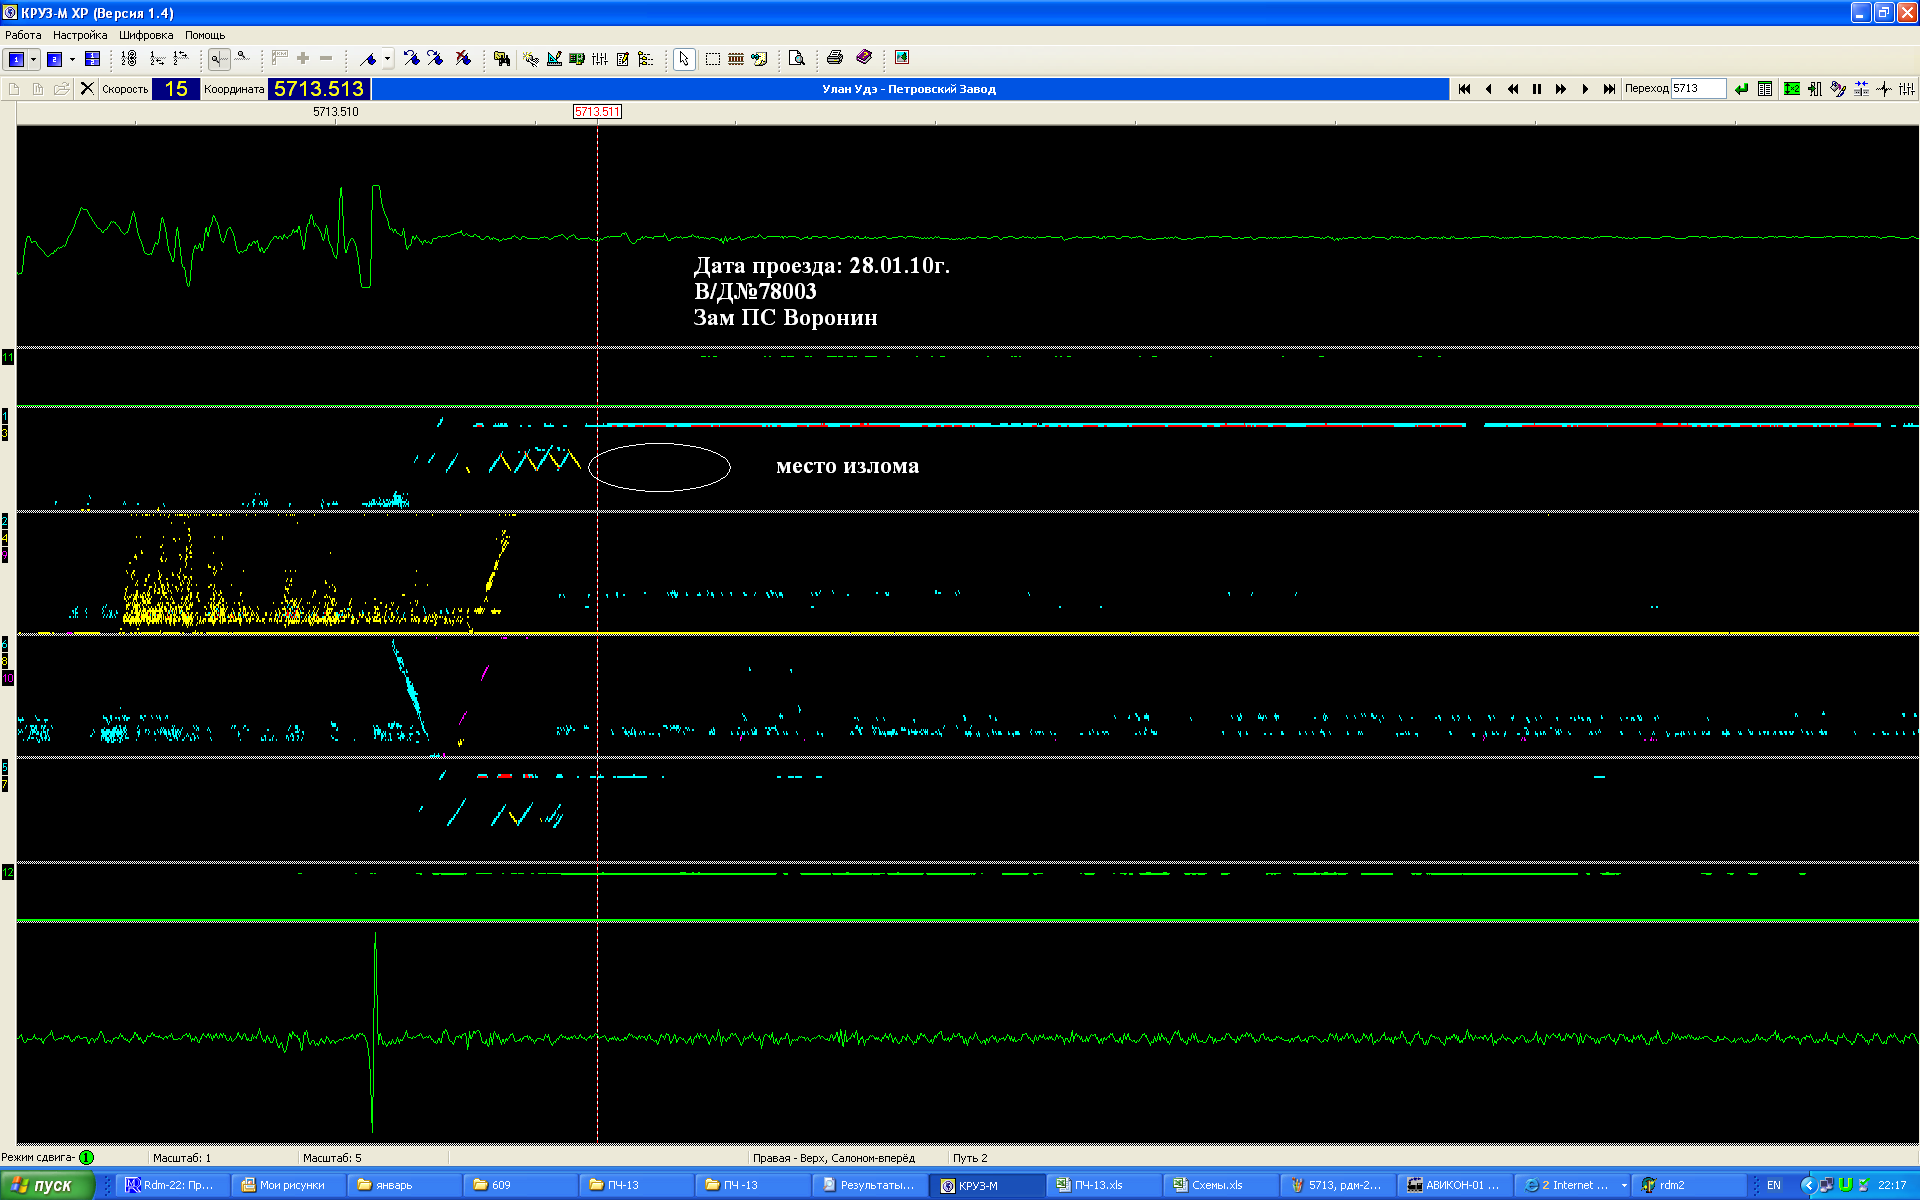Click the printer icon in toolbar

point(835,58)
